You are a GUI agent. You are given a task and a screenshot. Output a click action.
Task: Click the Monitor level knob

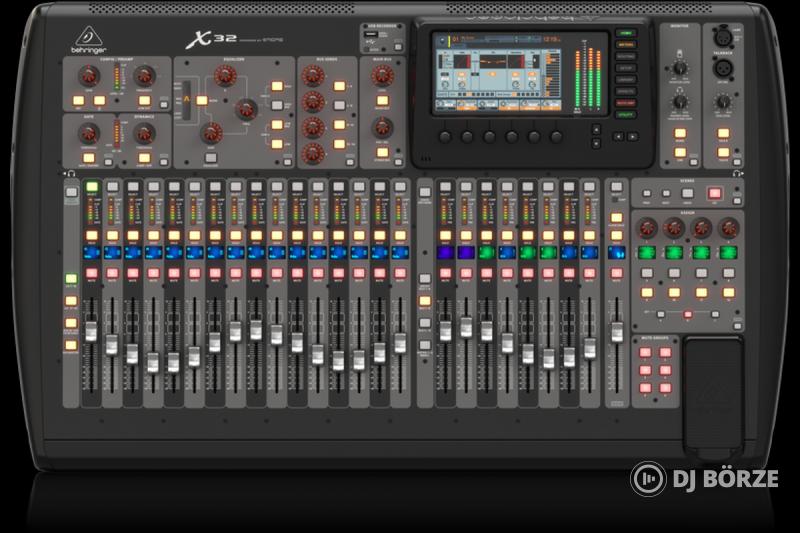[x=680, y=68]
